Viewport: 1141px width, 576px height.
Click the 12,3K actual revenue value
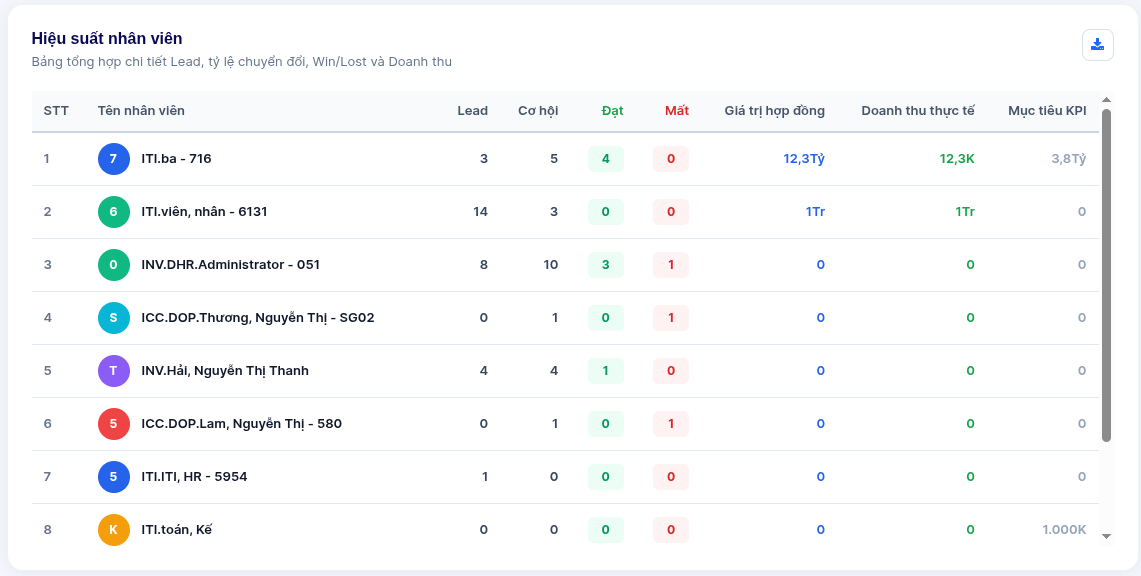click(957, 159)
